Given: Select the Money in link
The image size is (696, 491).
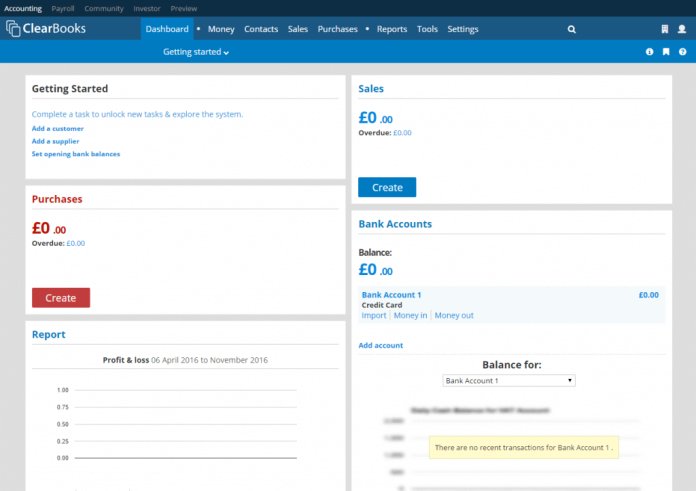Looking at the screenshot, I should pos(410,315).
